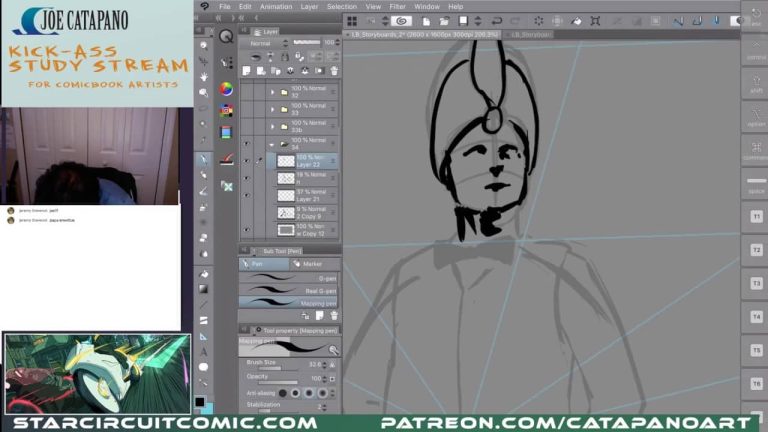Expand layer folder 33b
Image resolution: width=768 pixels, height=432 pixels.
point(272,127)
